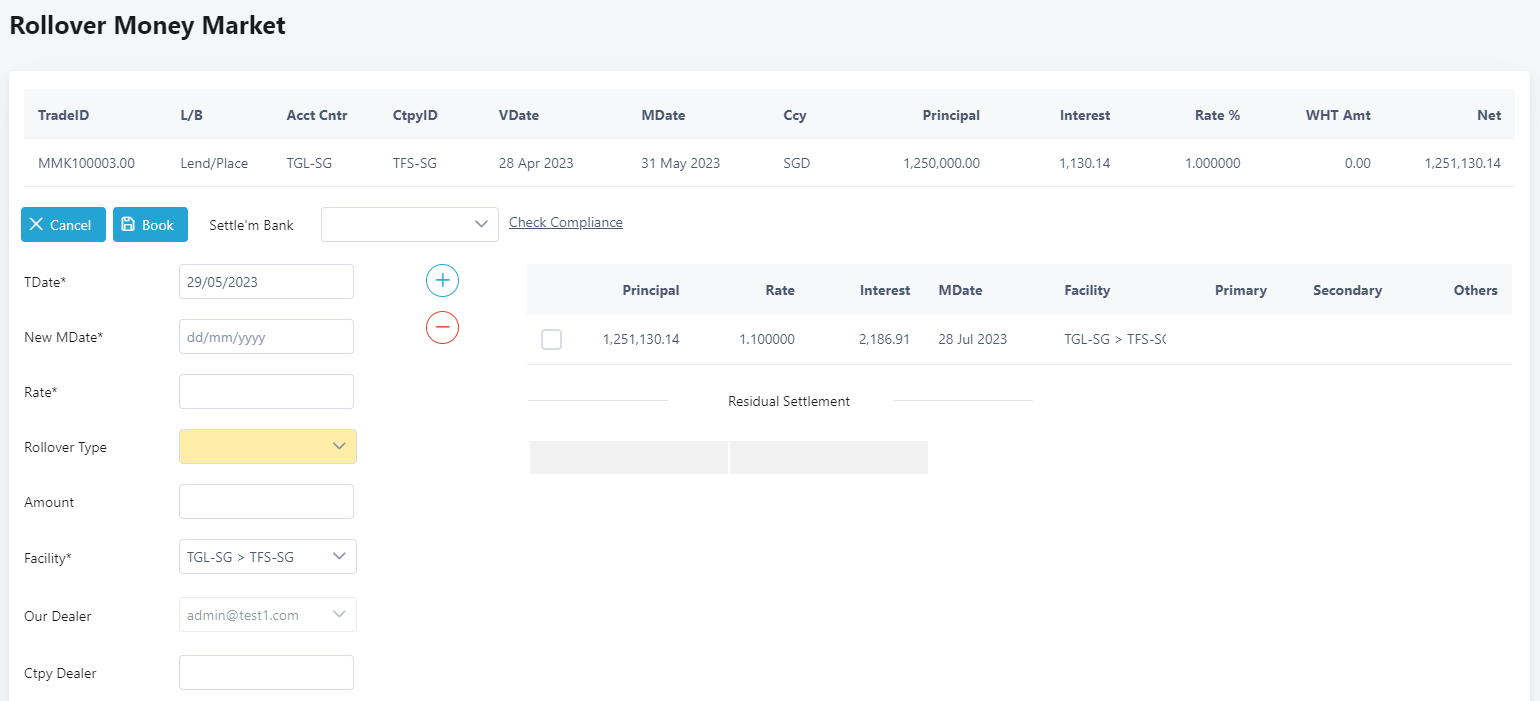Click the 1,251,130.14 net amount in top table
The height and width of the screenshot is (701, 1540).
pyautogui.click(x=1463, y=163)
